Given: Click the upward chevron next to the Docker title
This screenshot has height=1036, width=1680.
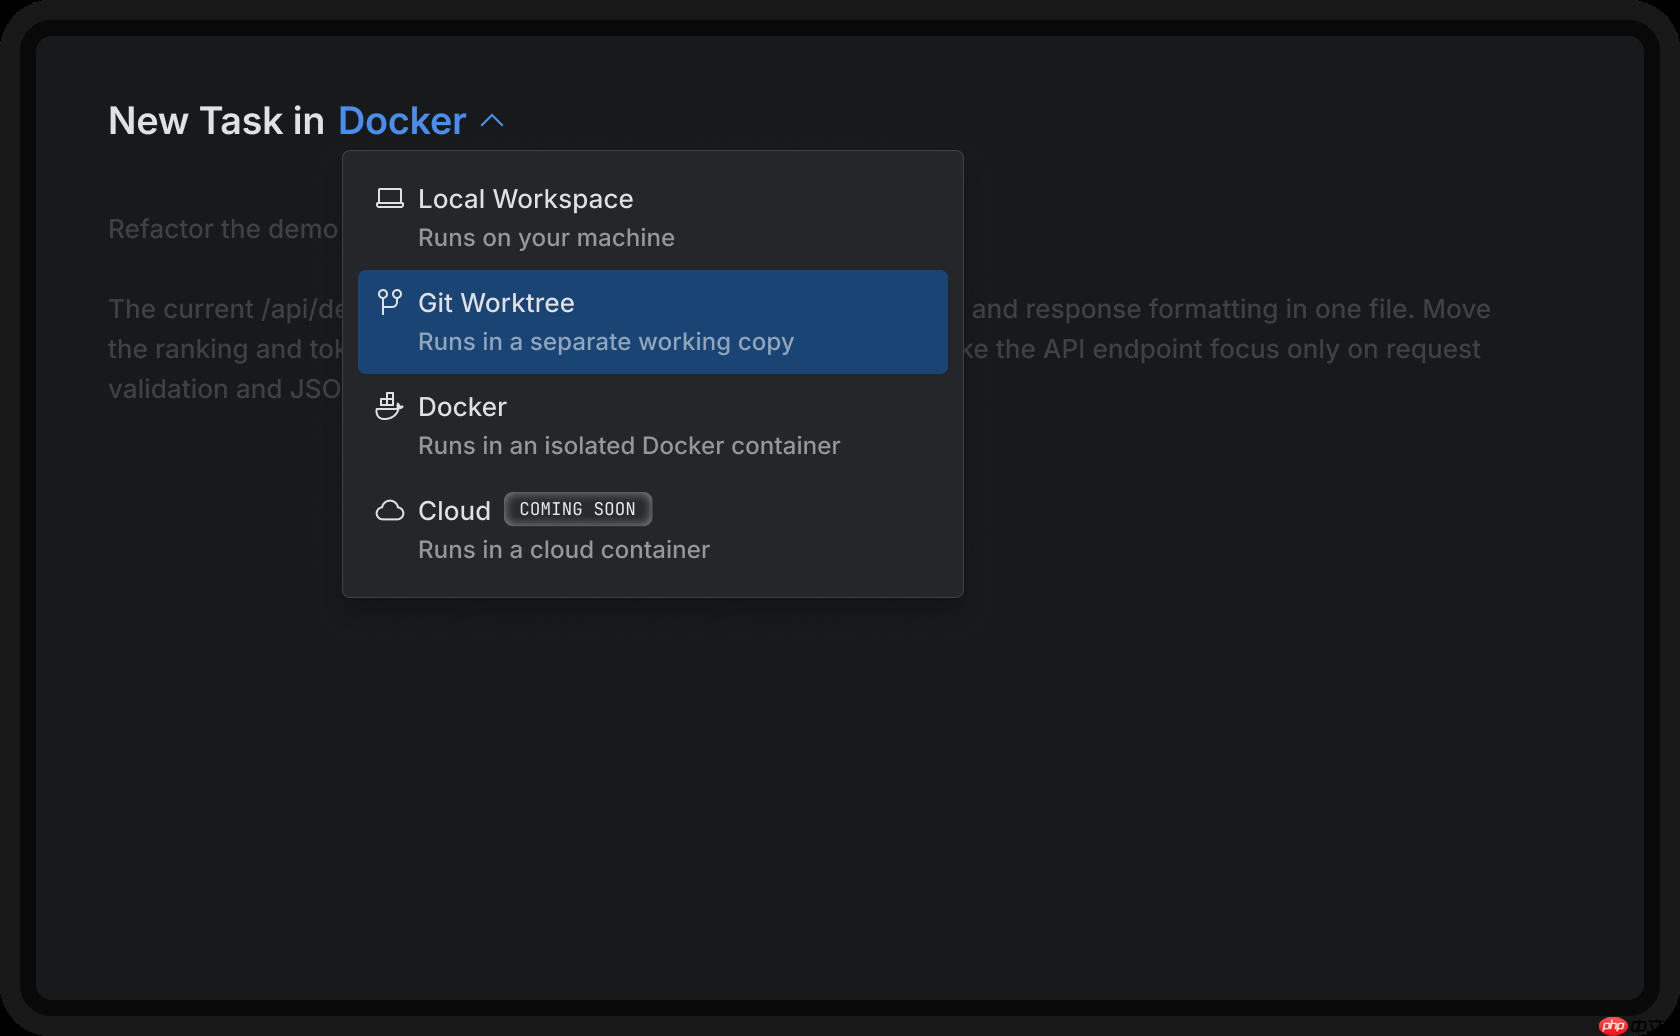Looking at the screenshot, I should 491,119.
